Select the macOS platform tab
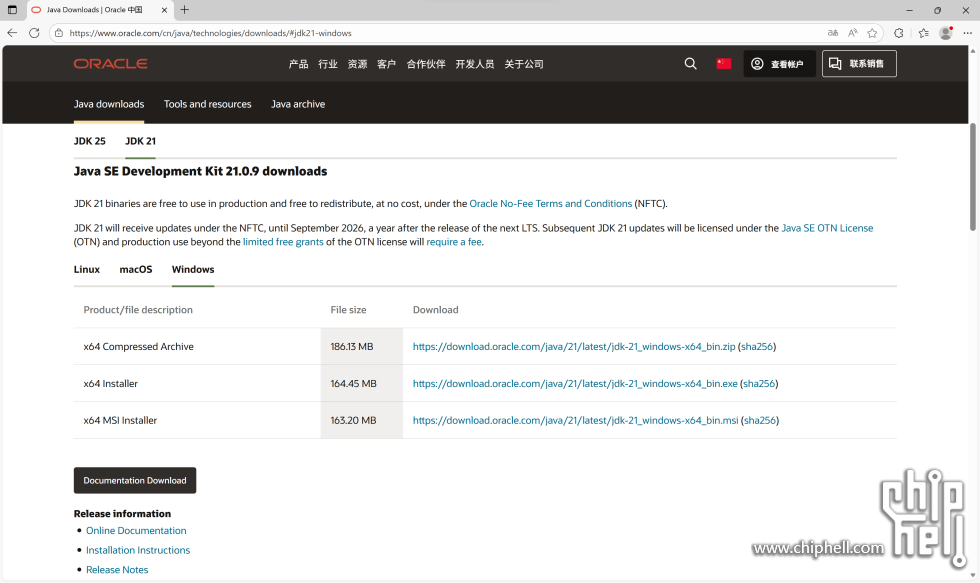980x583 pixels. [136, 270]
